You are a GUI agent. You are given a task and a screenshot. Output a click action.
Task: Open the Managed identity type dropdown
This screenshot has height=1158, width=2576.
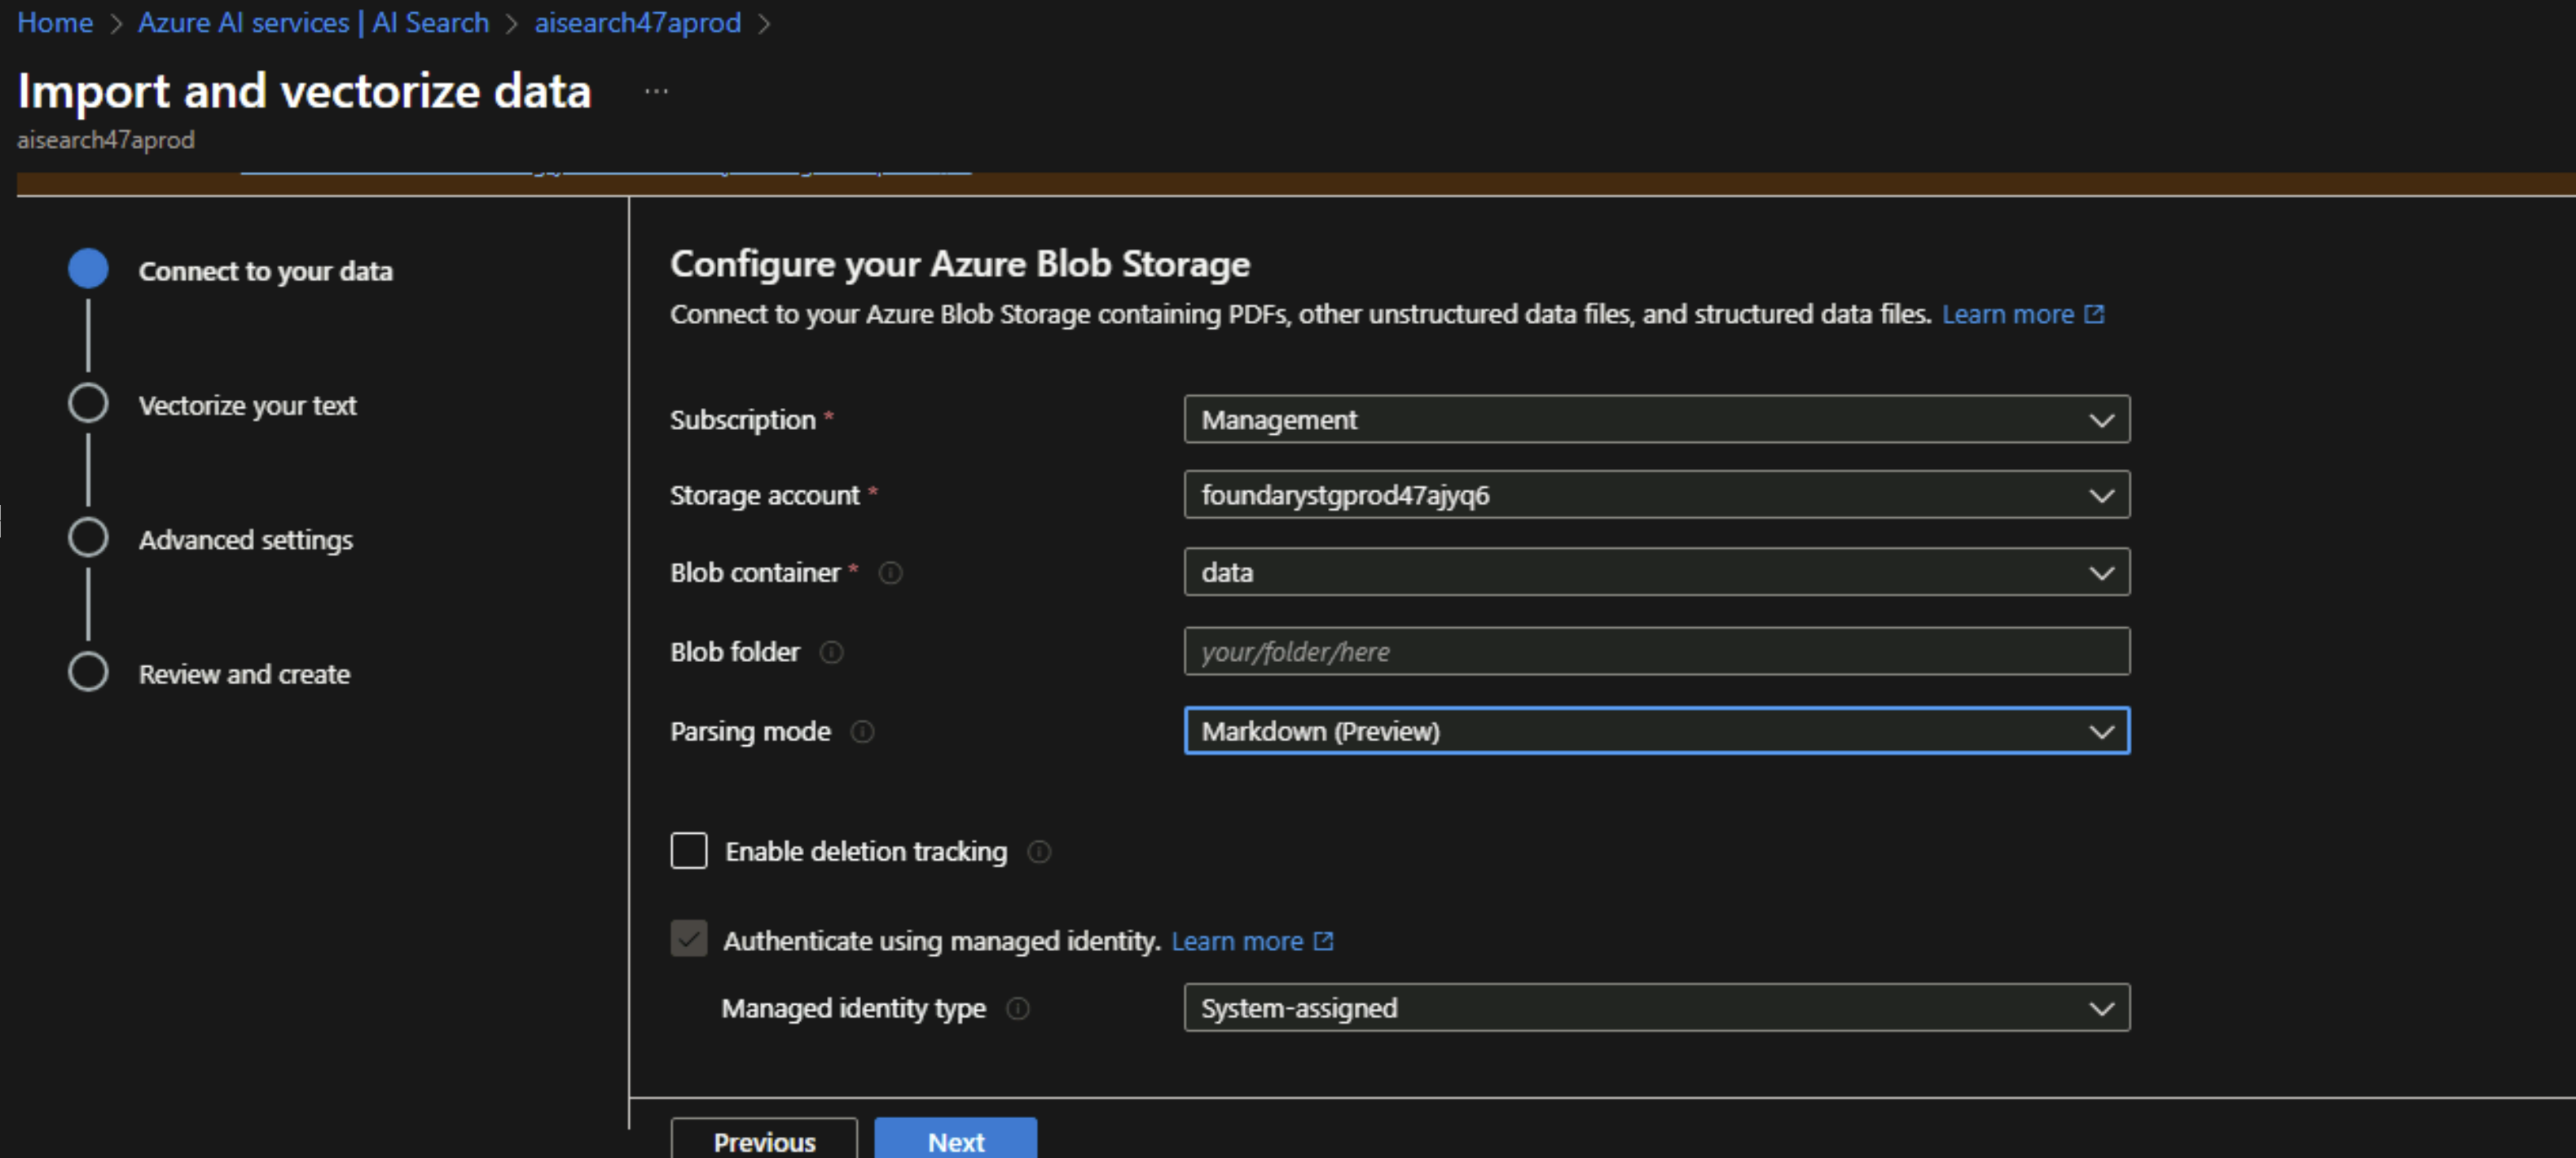click(x=1657, y=1008)
